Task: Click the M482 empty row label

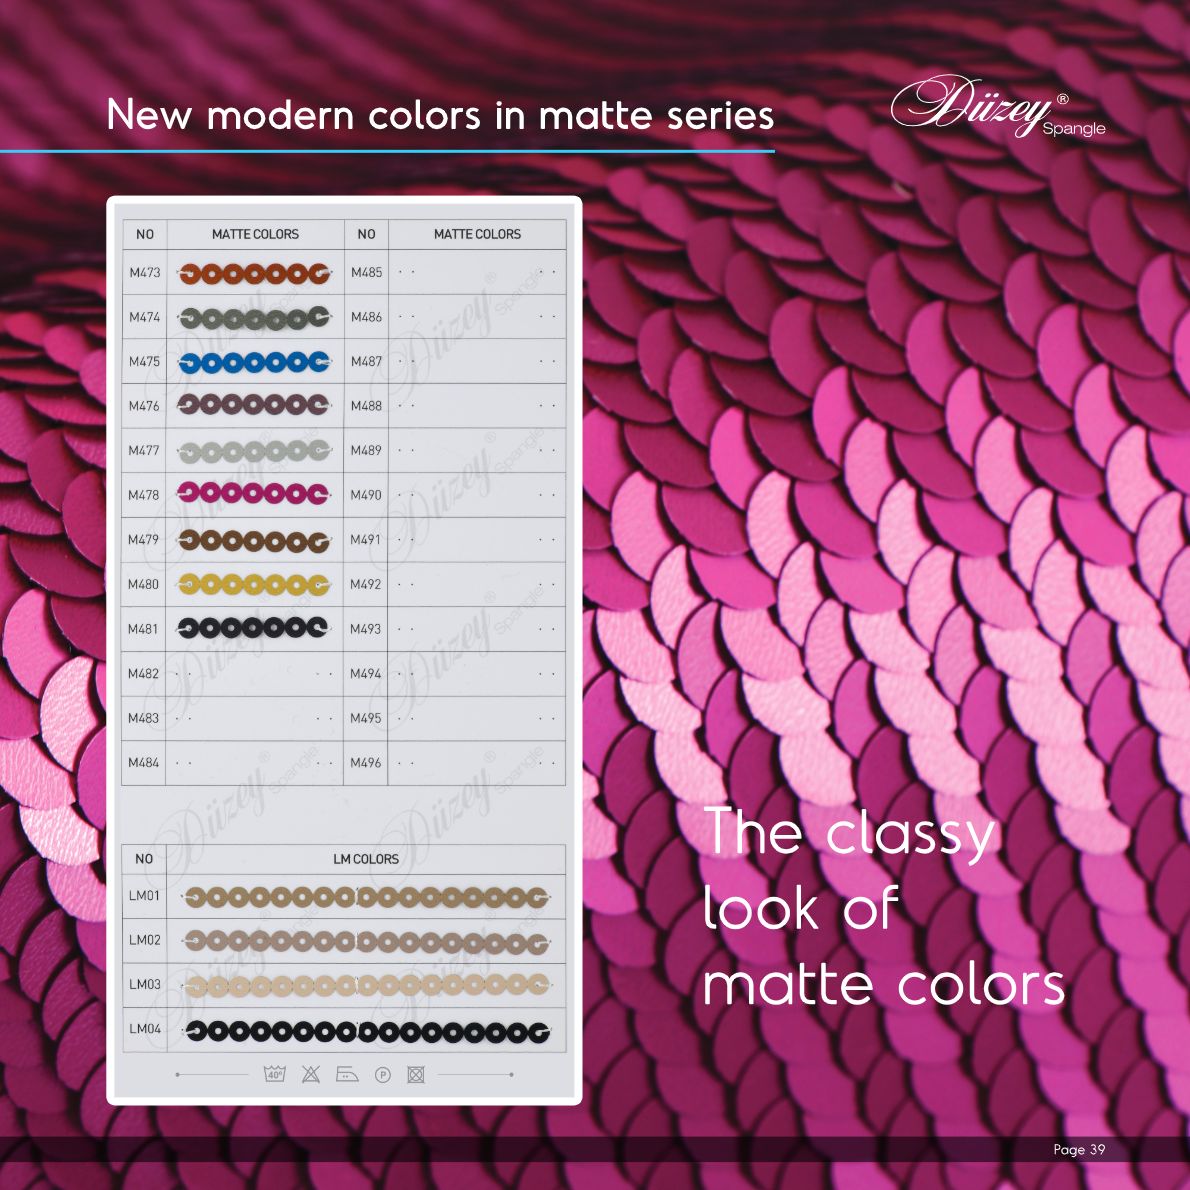Action: point(144,673)
